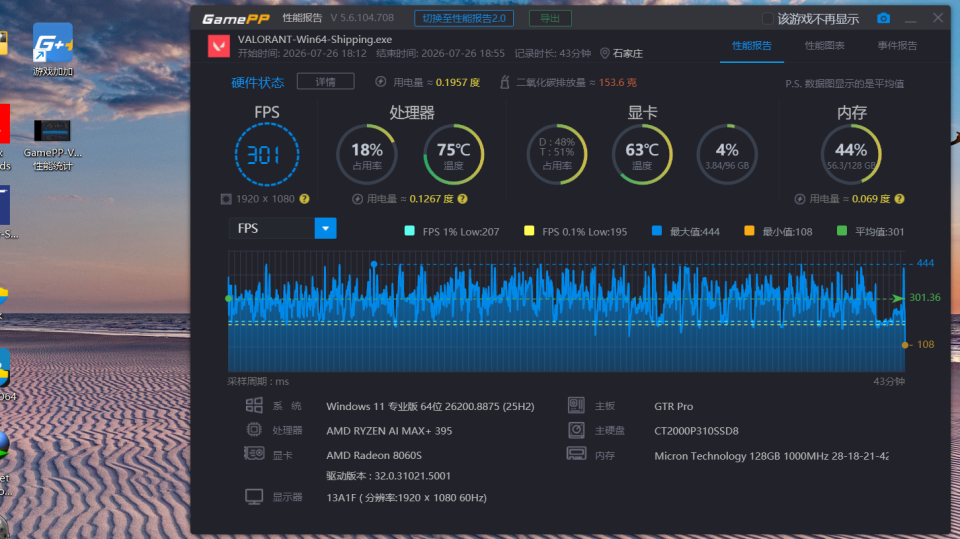Viewport: 960px width, 539px height.
Task: Click the AMD Radeon 8060S text
Action: 374,455
